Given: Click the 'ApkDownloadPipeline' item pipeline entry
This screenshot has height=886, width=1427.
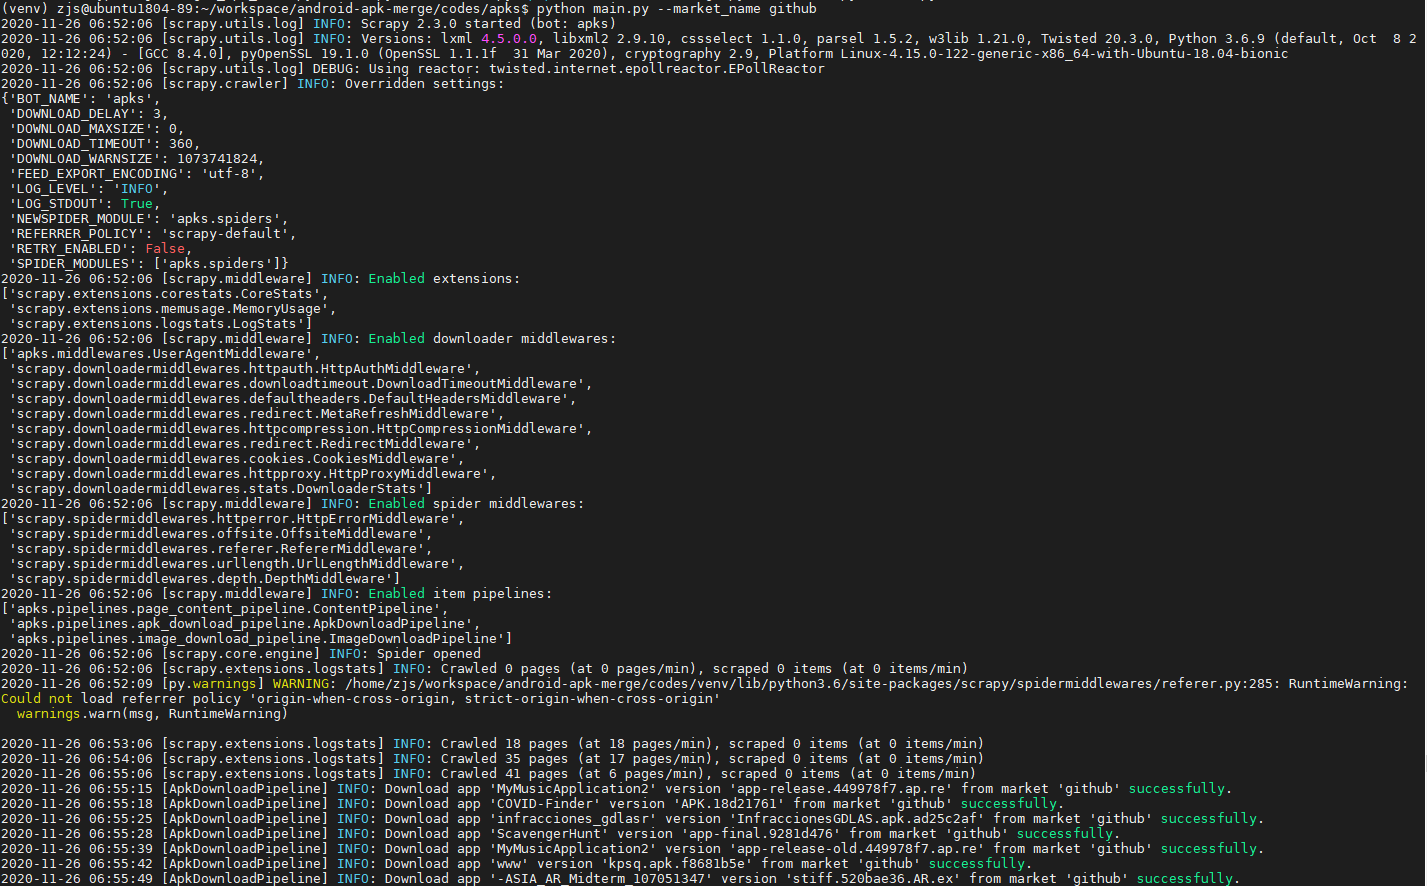Looking at the screenshot, I should pyautogui.click(x=245, y=624).
